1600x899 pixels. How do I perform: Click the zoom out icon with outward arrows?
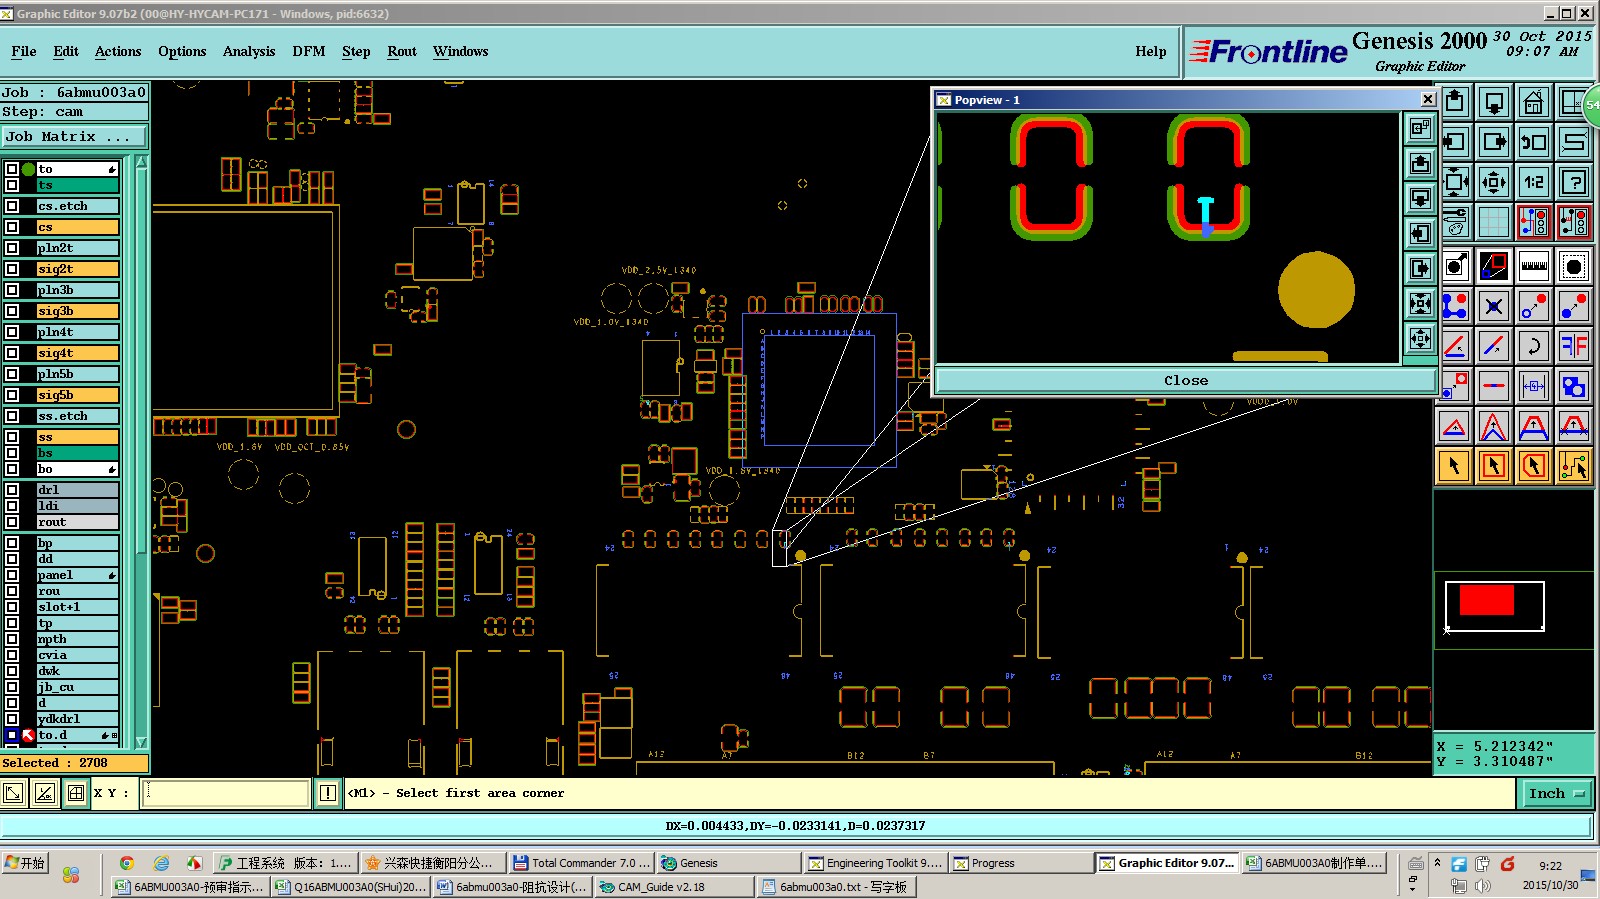click(1494, 181)
